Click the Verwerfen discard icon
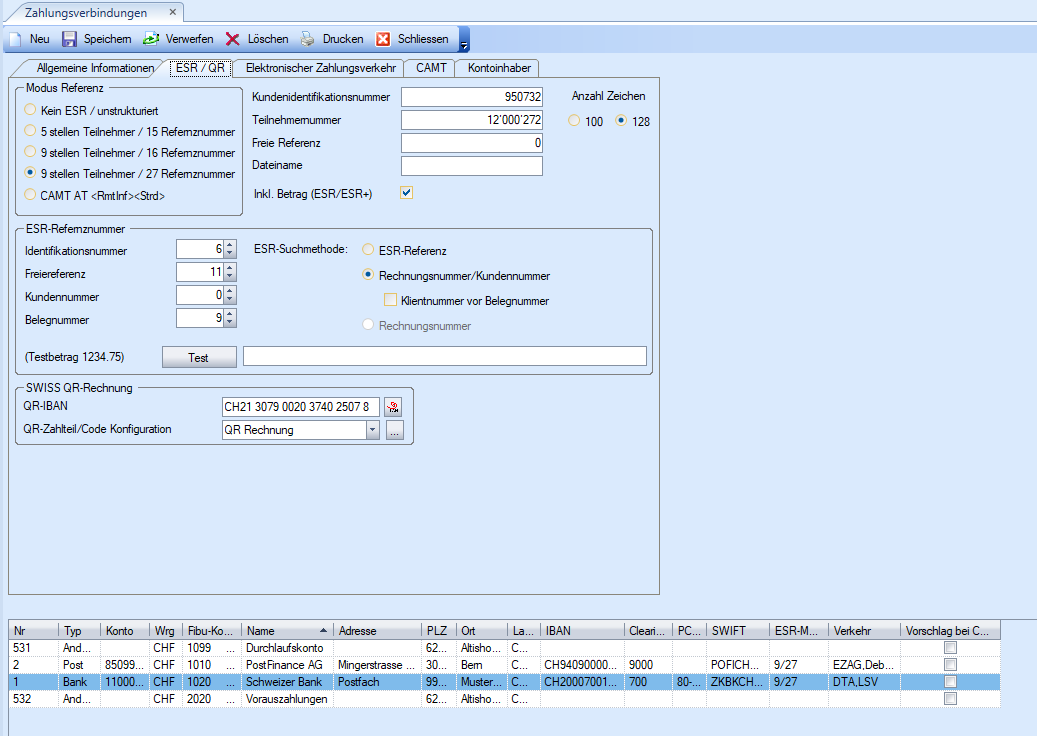Viewport: 1037px width, 736px height. coord(151,39)
